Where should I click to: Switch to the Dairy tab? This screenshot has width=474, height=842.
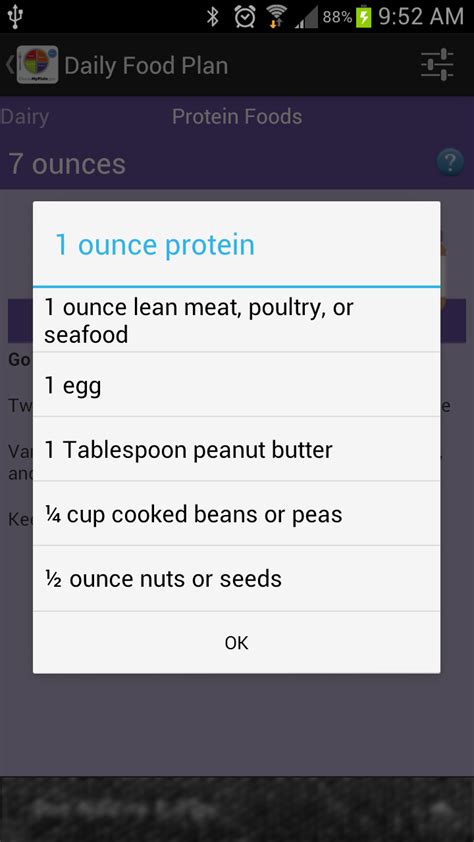pos(25,117)
